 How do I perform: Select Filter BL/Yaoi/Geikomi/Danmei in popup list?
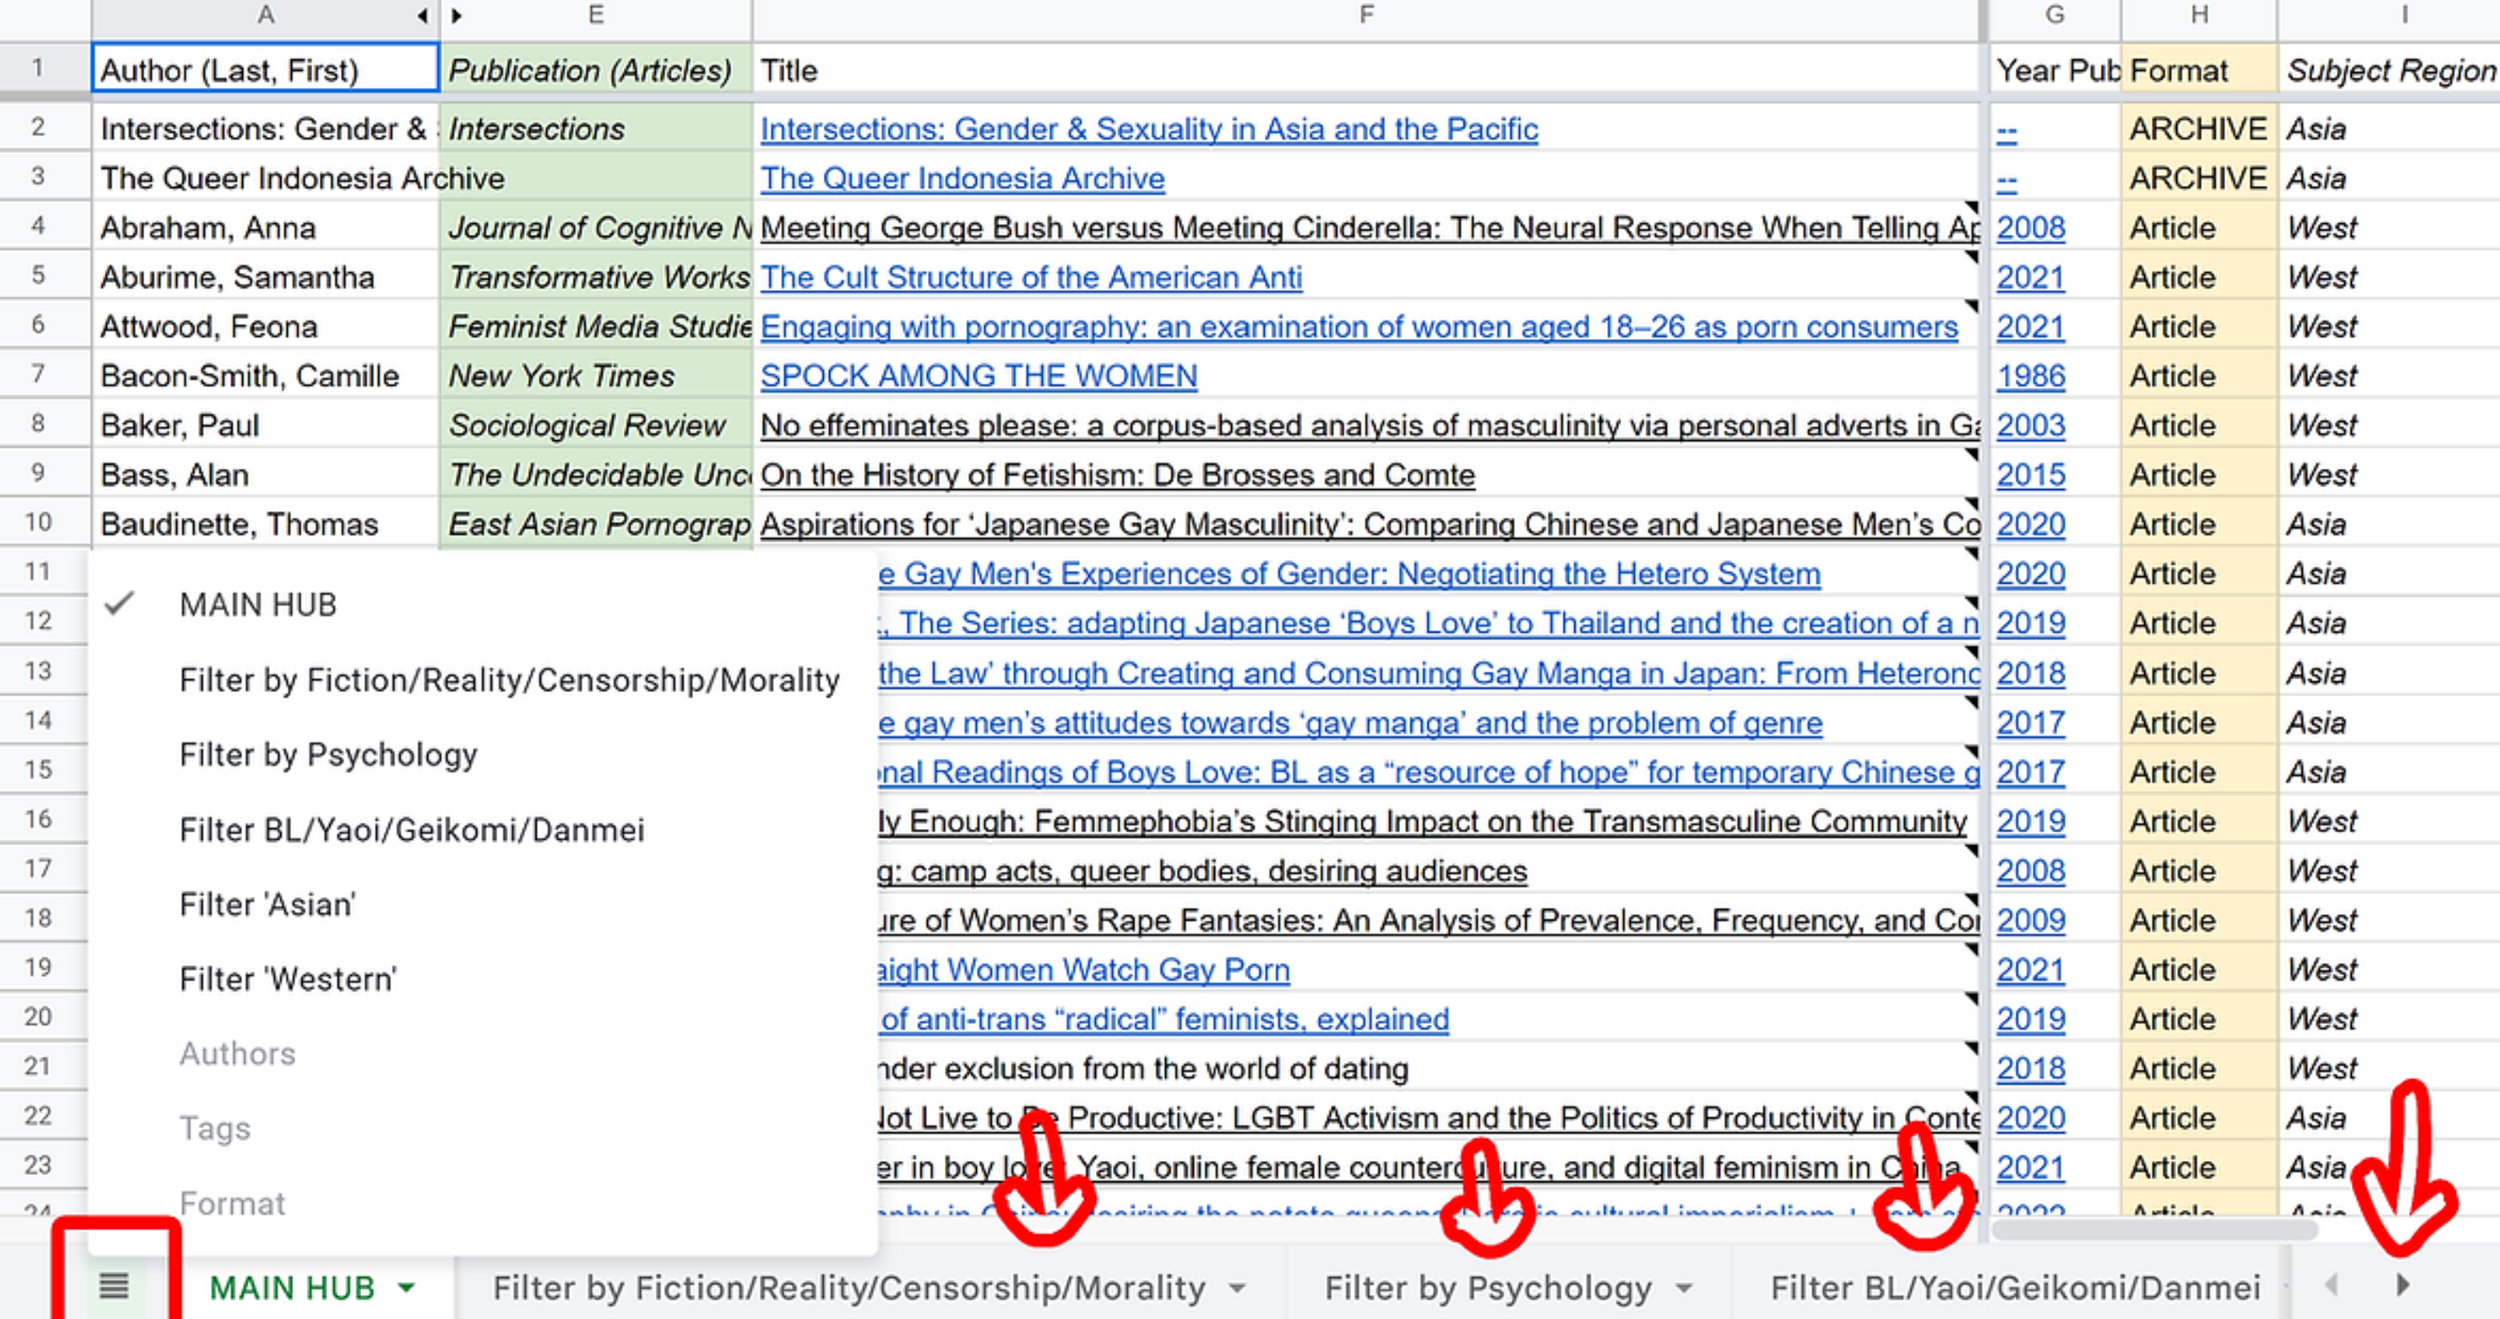pyautogui.click(x=412, y=830)
